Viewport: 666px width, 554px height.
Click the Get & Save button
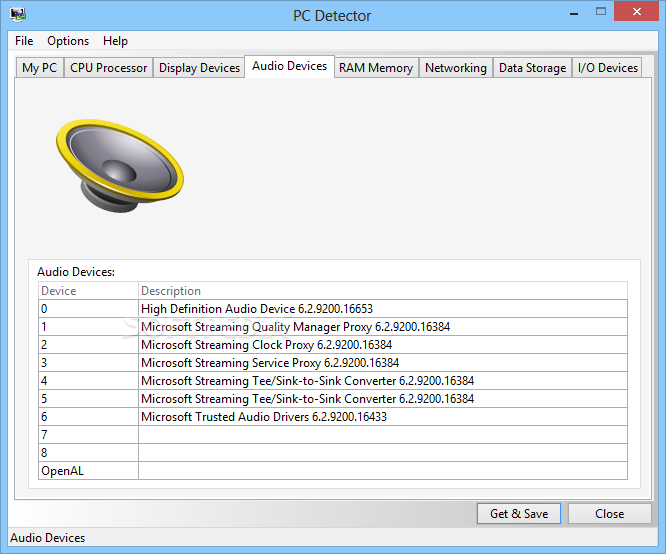click(x=519, y=514)
